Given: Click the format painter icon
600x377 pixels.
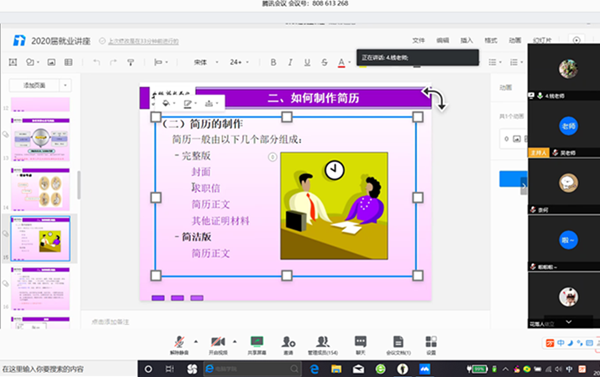Looking at the screenshot, I should [130, 62].
